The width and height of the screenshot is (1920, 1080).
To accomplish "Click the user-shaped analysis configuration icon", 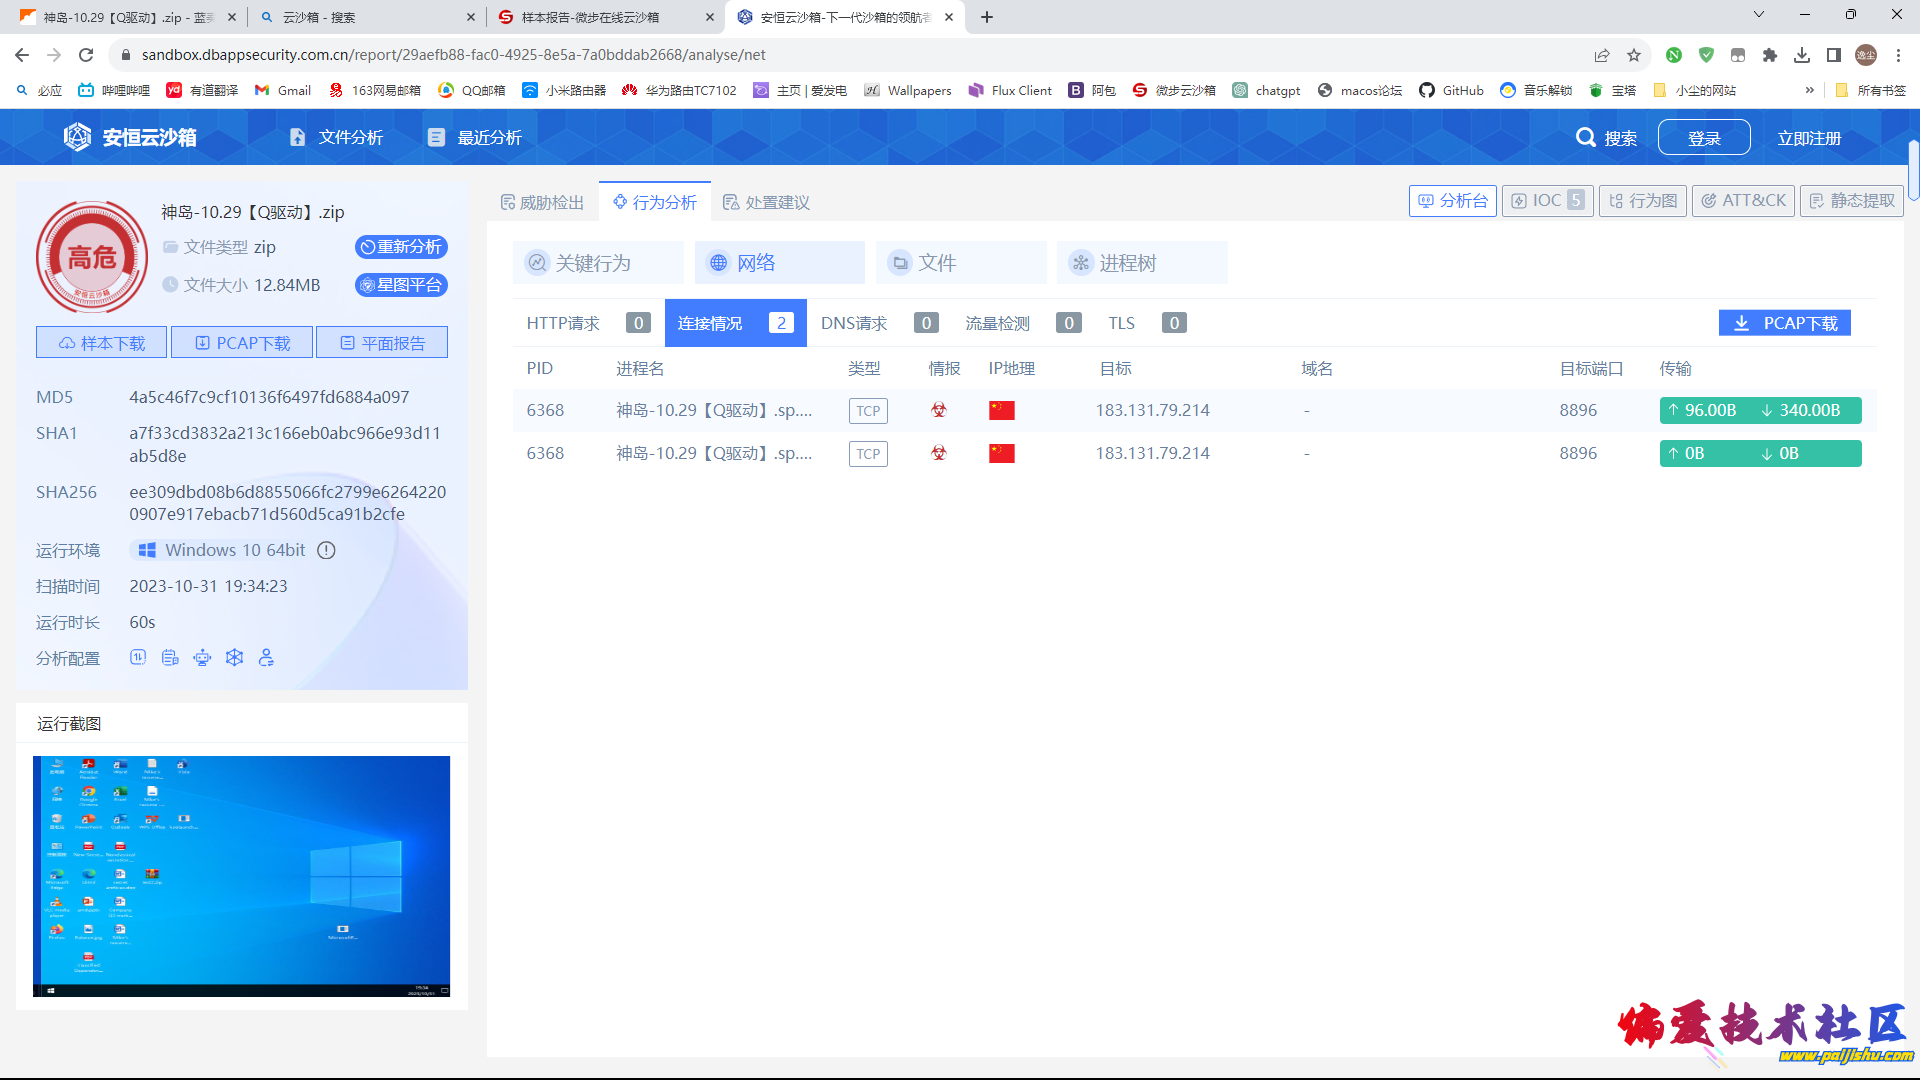I will pyautogui.click(x=266, y=657).
